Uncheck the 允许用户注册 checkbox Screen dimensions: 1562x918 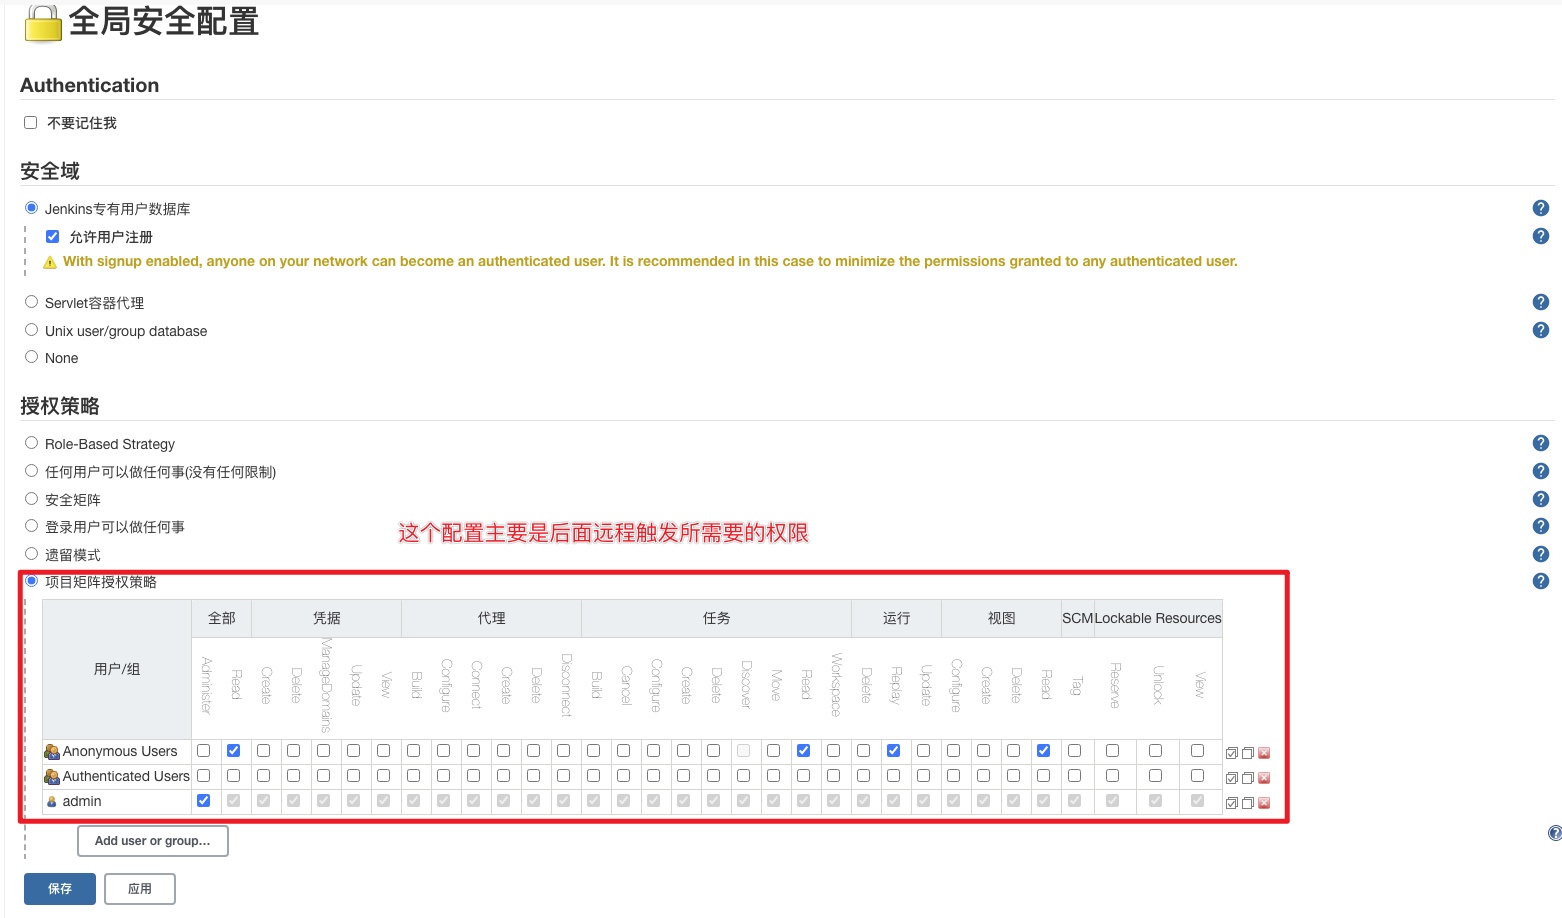tap(52, 236)
